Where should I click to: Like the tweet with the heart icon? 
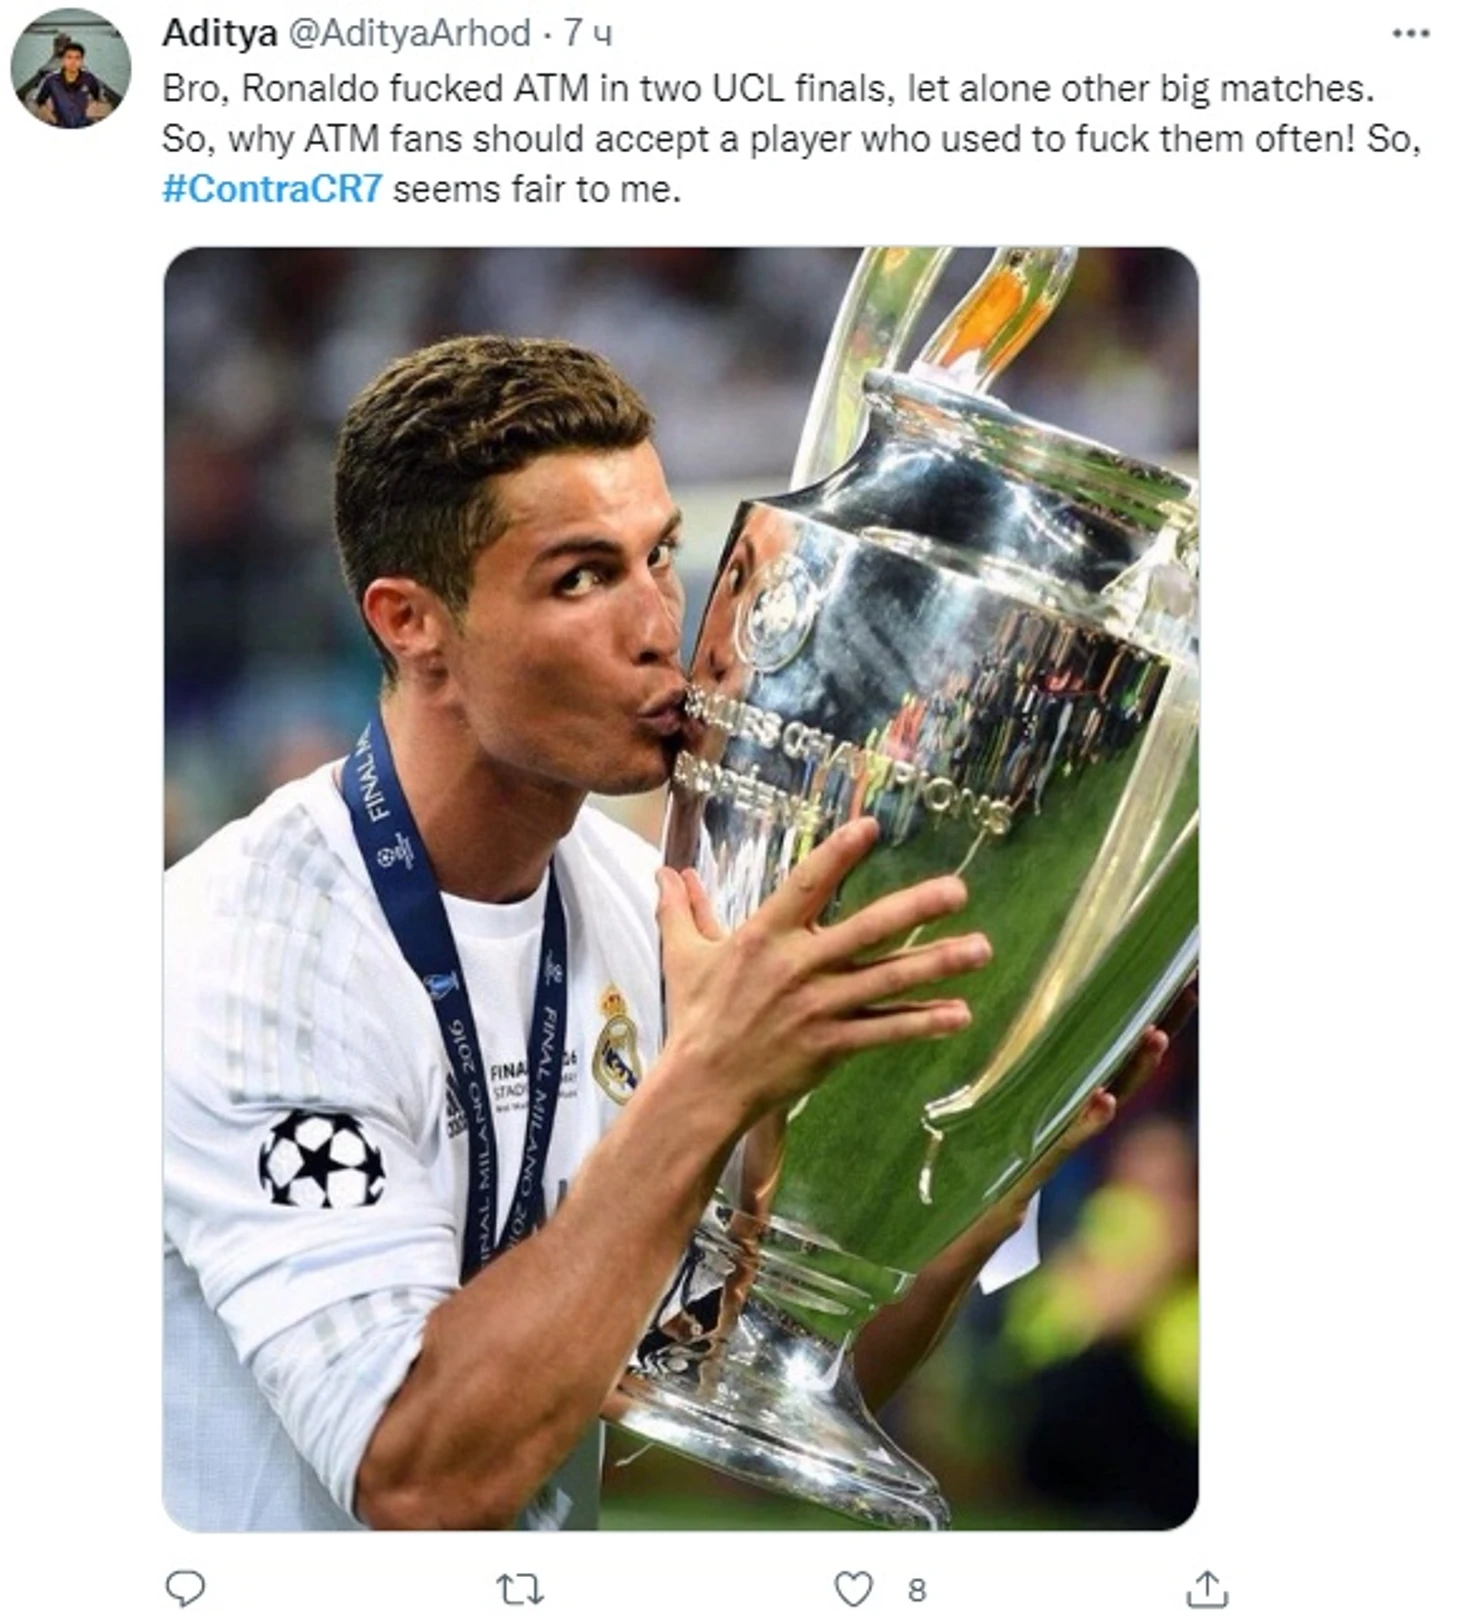(853, 1588)
